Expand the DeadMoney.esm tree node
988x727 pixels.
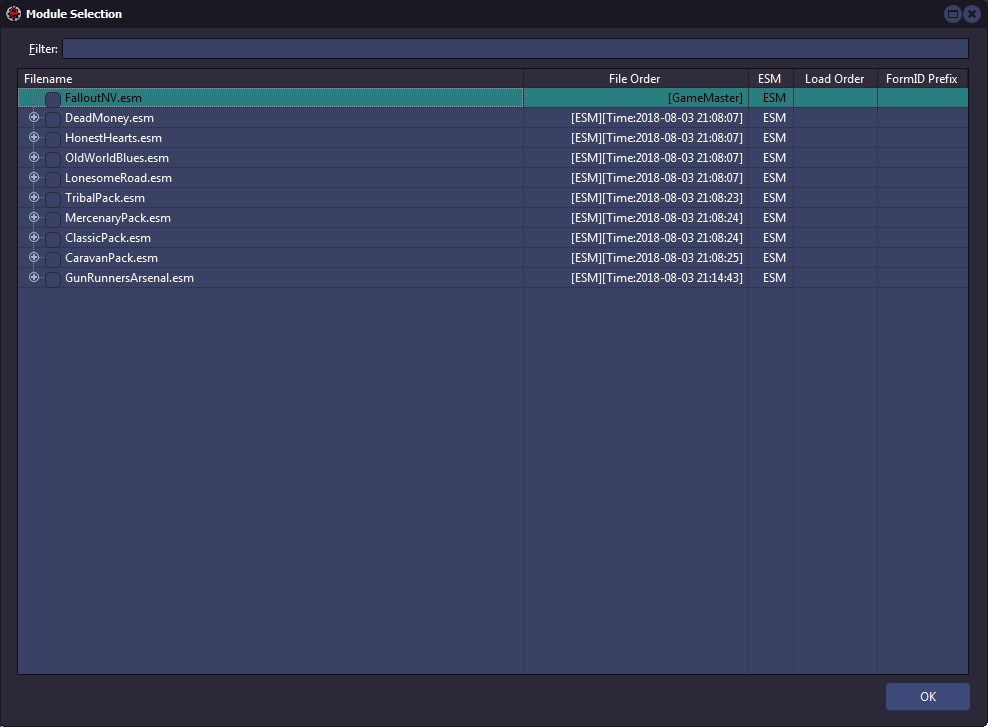pyautogui.click(x=34, y=117)
